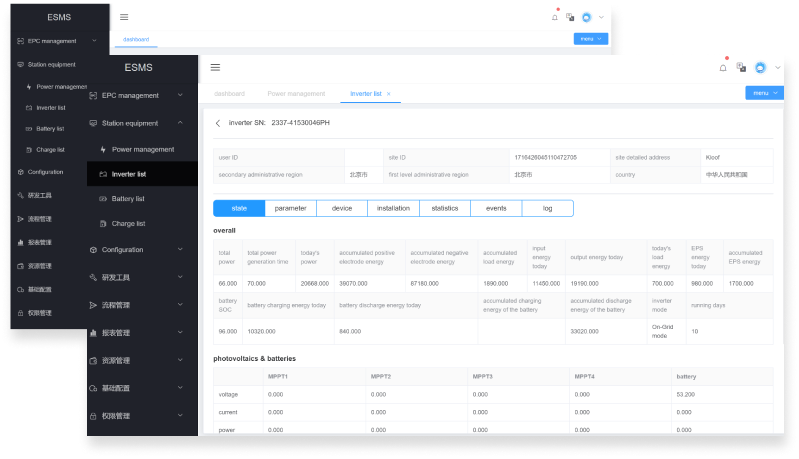Open notifications bell in front window
799x459 pixels.
(x=723, y=68)
